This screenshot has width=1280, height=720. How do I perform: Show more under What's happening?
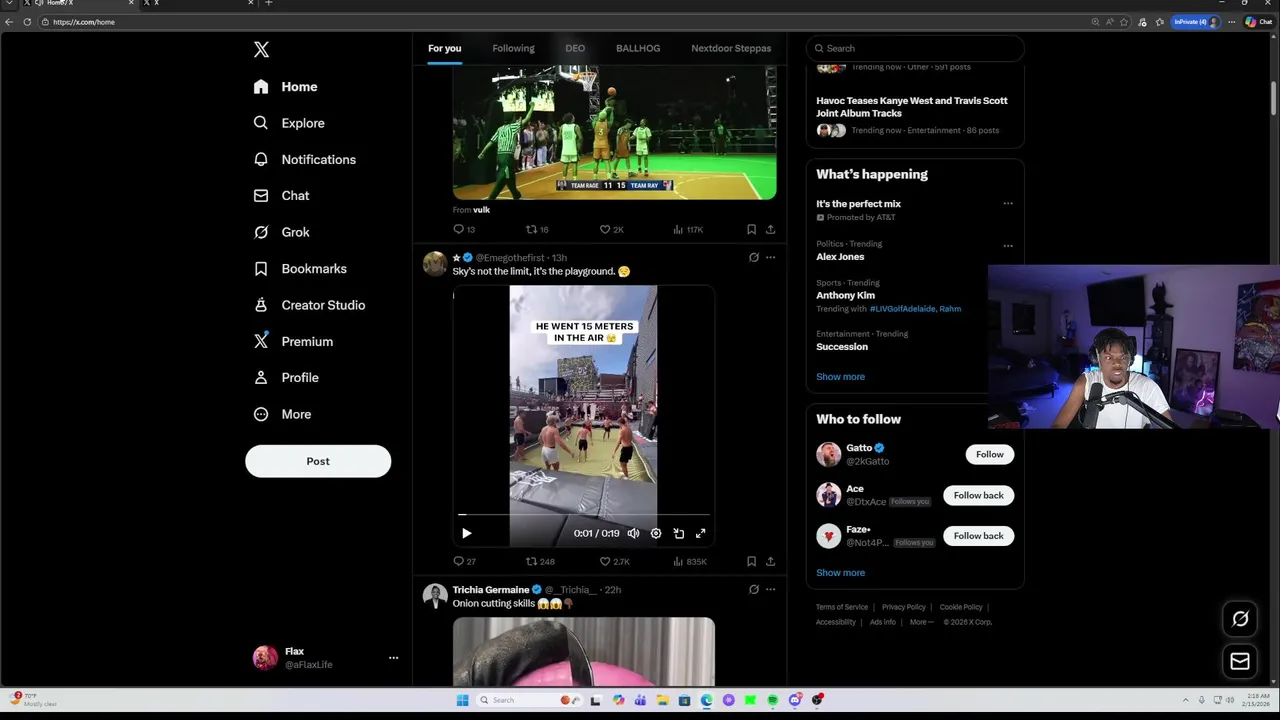(840, 377)
